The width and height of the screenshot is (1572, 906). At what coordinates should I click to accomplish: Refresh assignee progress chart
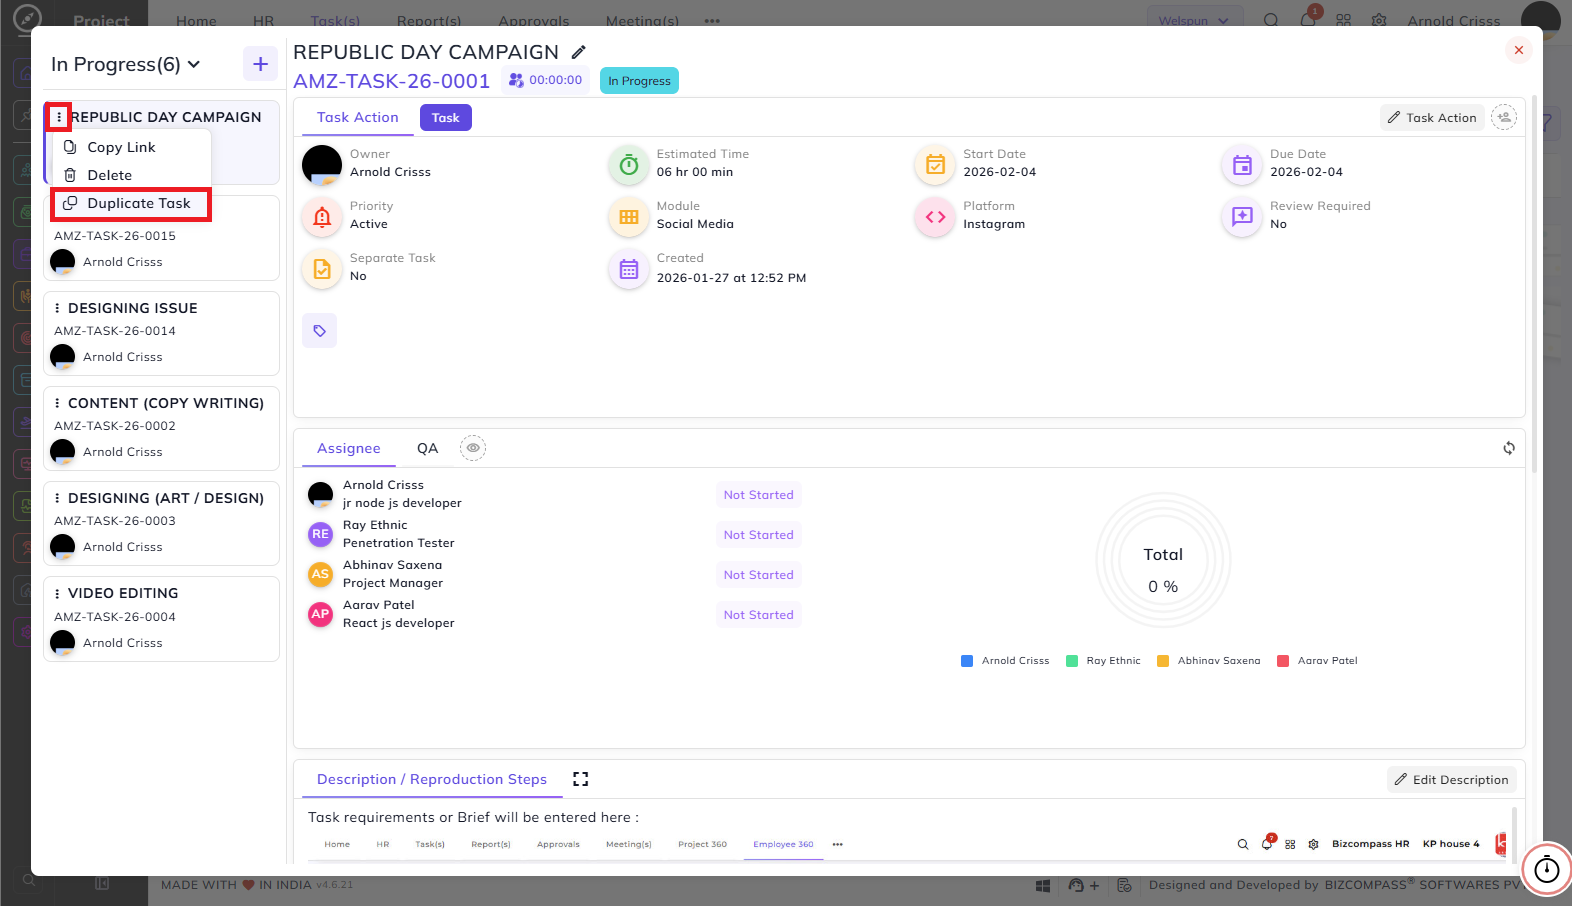click(x=1509, y=448)
